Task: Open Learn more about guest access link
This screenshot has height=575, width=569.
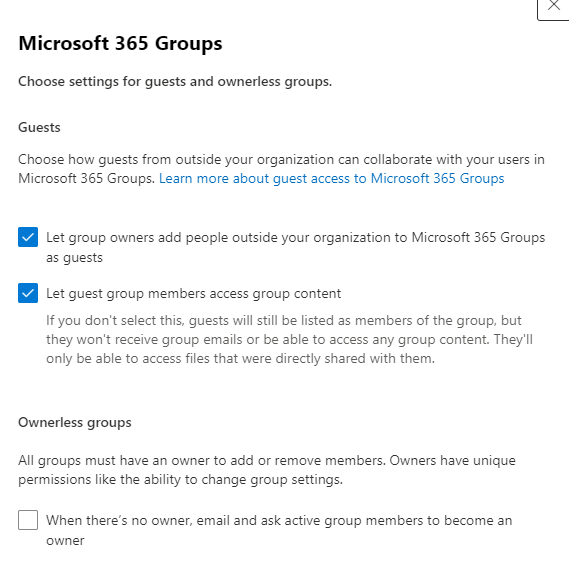Action: [331, 179]
